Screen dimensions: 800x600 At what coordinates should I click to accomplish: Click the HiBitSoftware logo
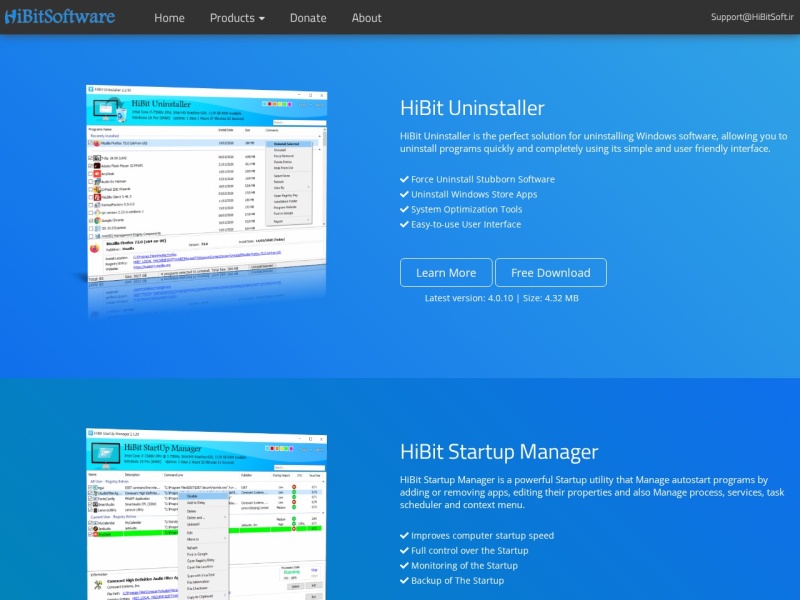tap(60, 16)
